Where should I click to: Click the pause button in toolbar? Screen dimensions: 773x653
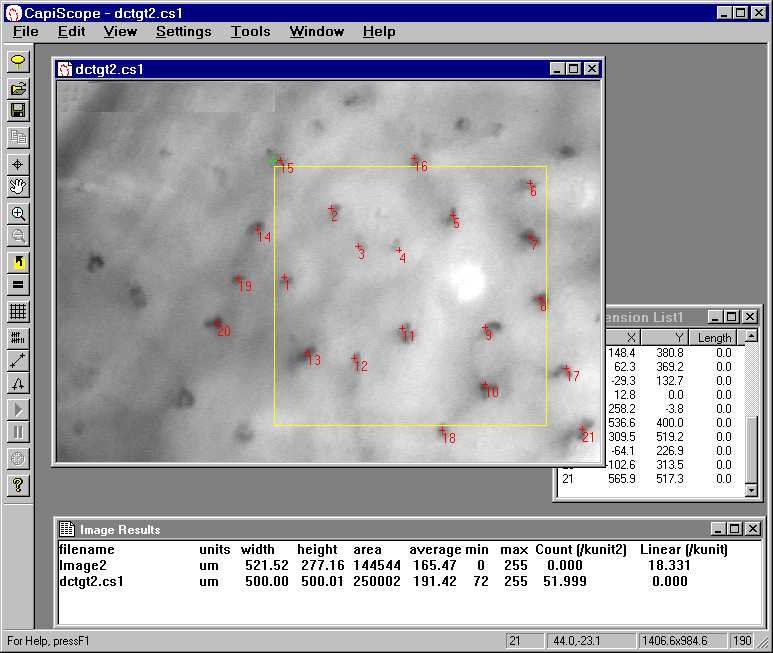[x=18, y=432]
